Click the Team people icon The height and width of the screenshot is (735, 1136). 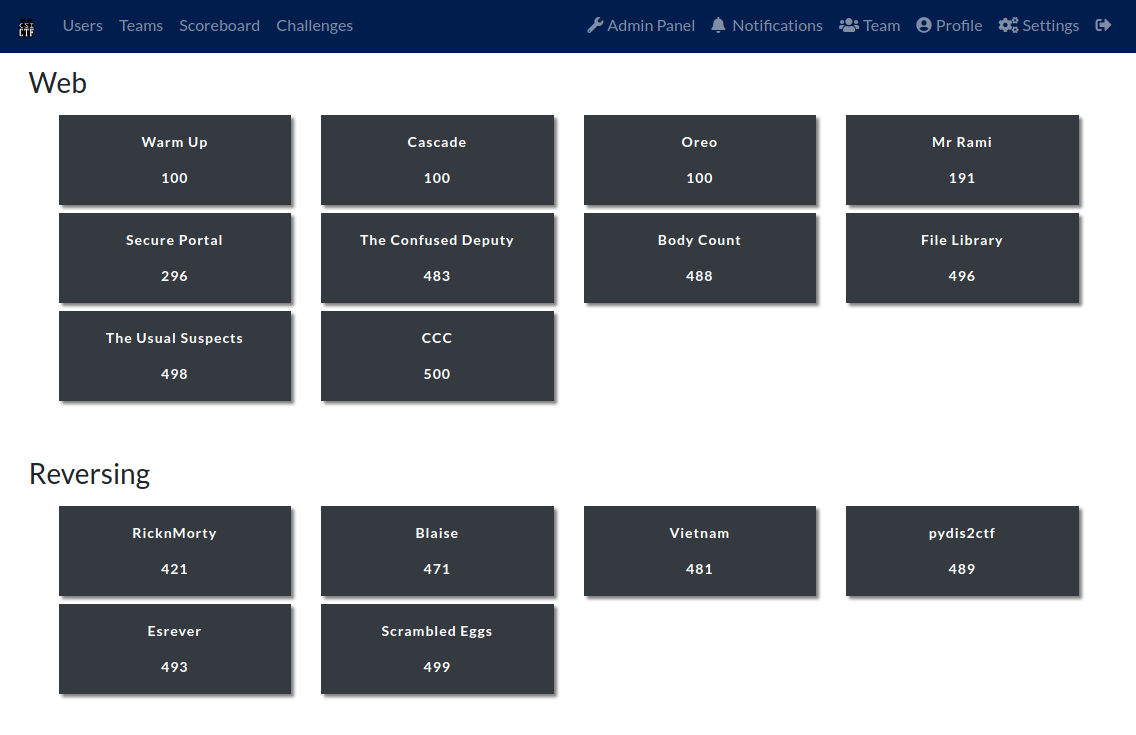point(849,25)
